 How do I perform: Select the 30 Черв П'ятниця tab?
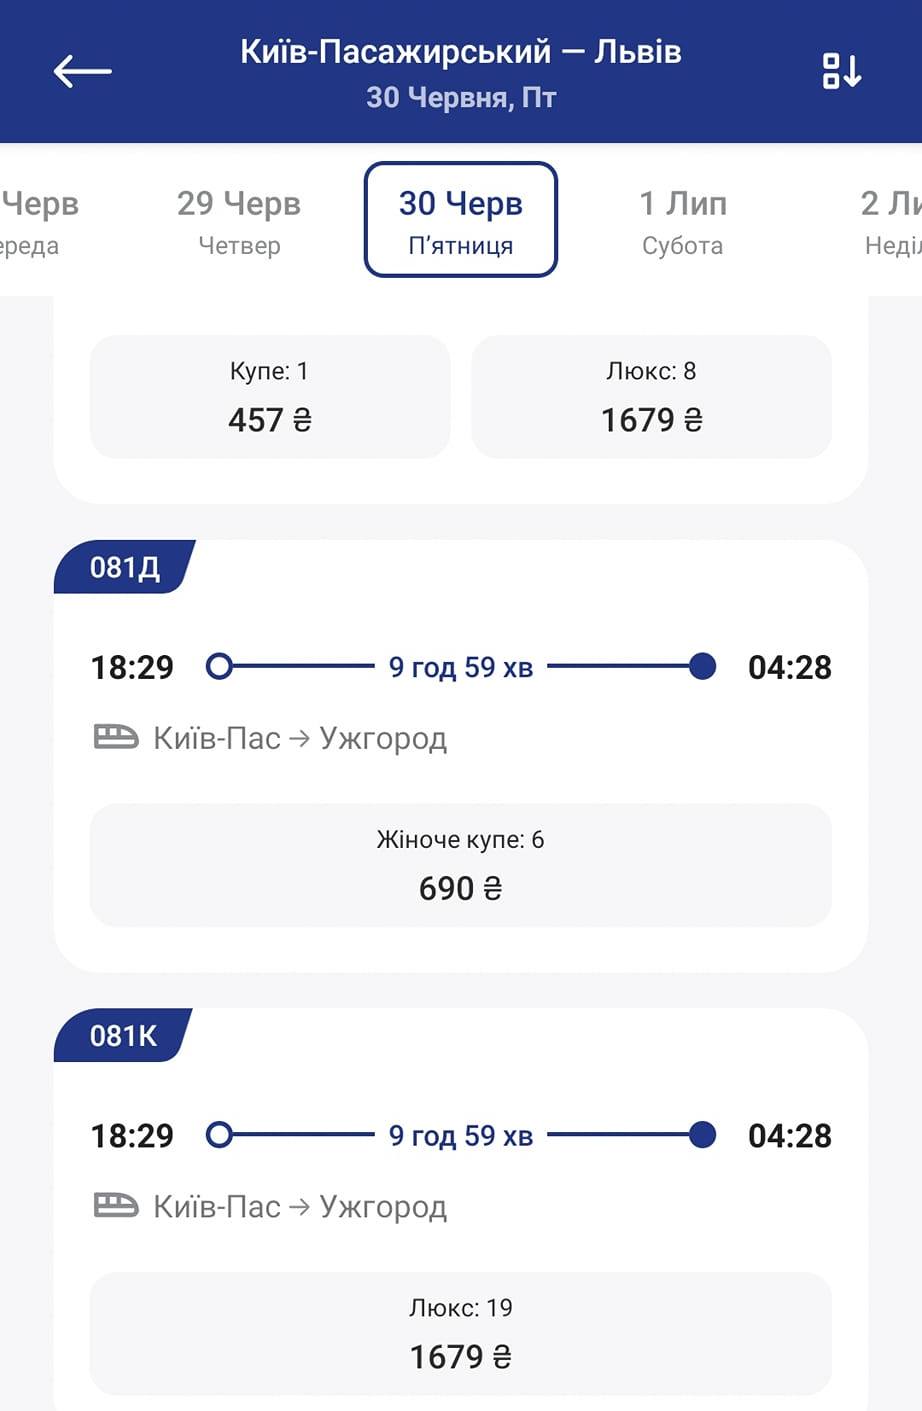point(460,220)
